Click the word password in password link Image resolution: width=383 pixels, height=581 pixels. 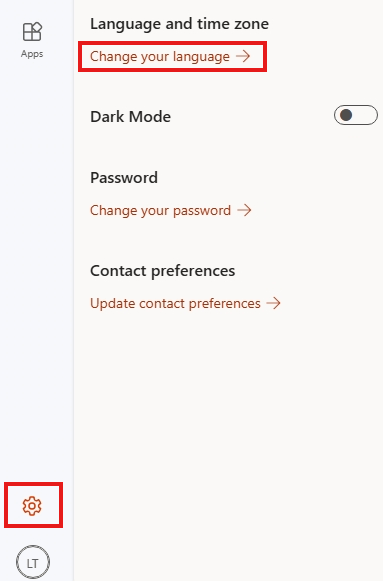point(202,211)
